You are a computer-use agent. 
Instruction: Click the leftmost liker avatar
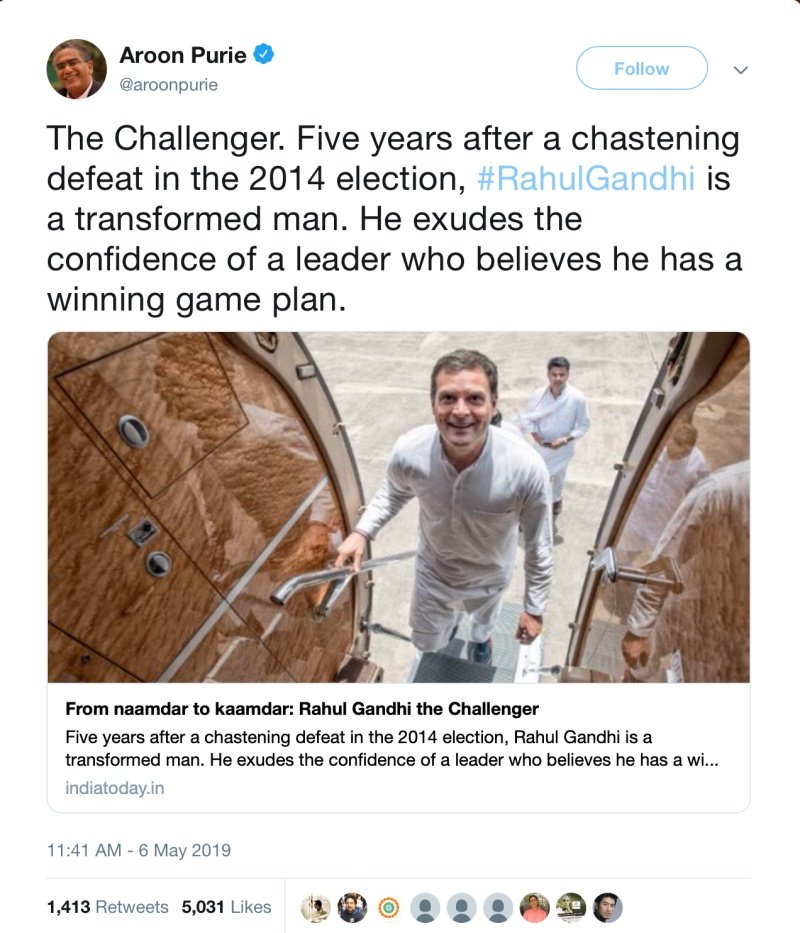click(317, 907)
